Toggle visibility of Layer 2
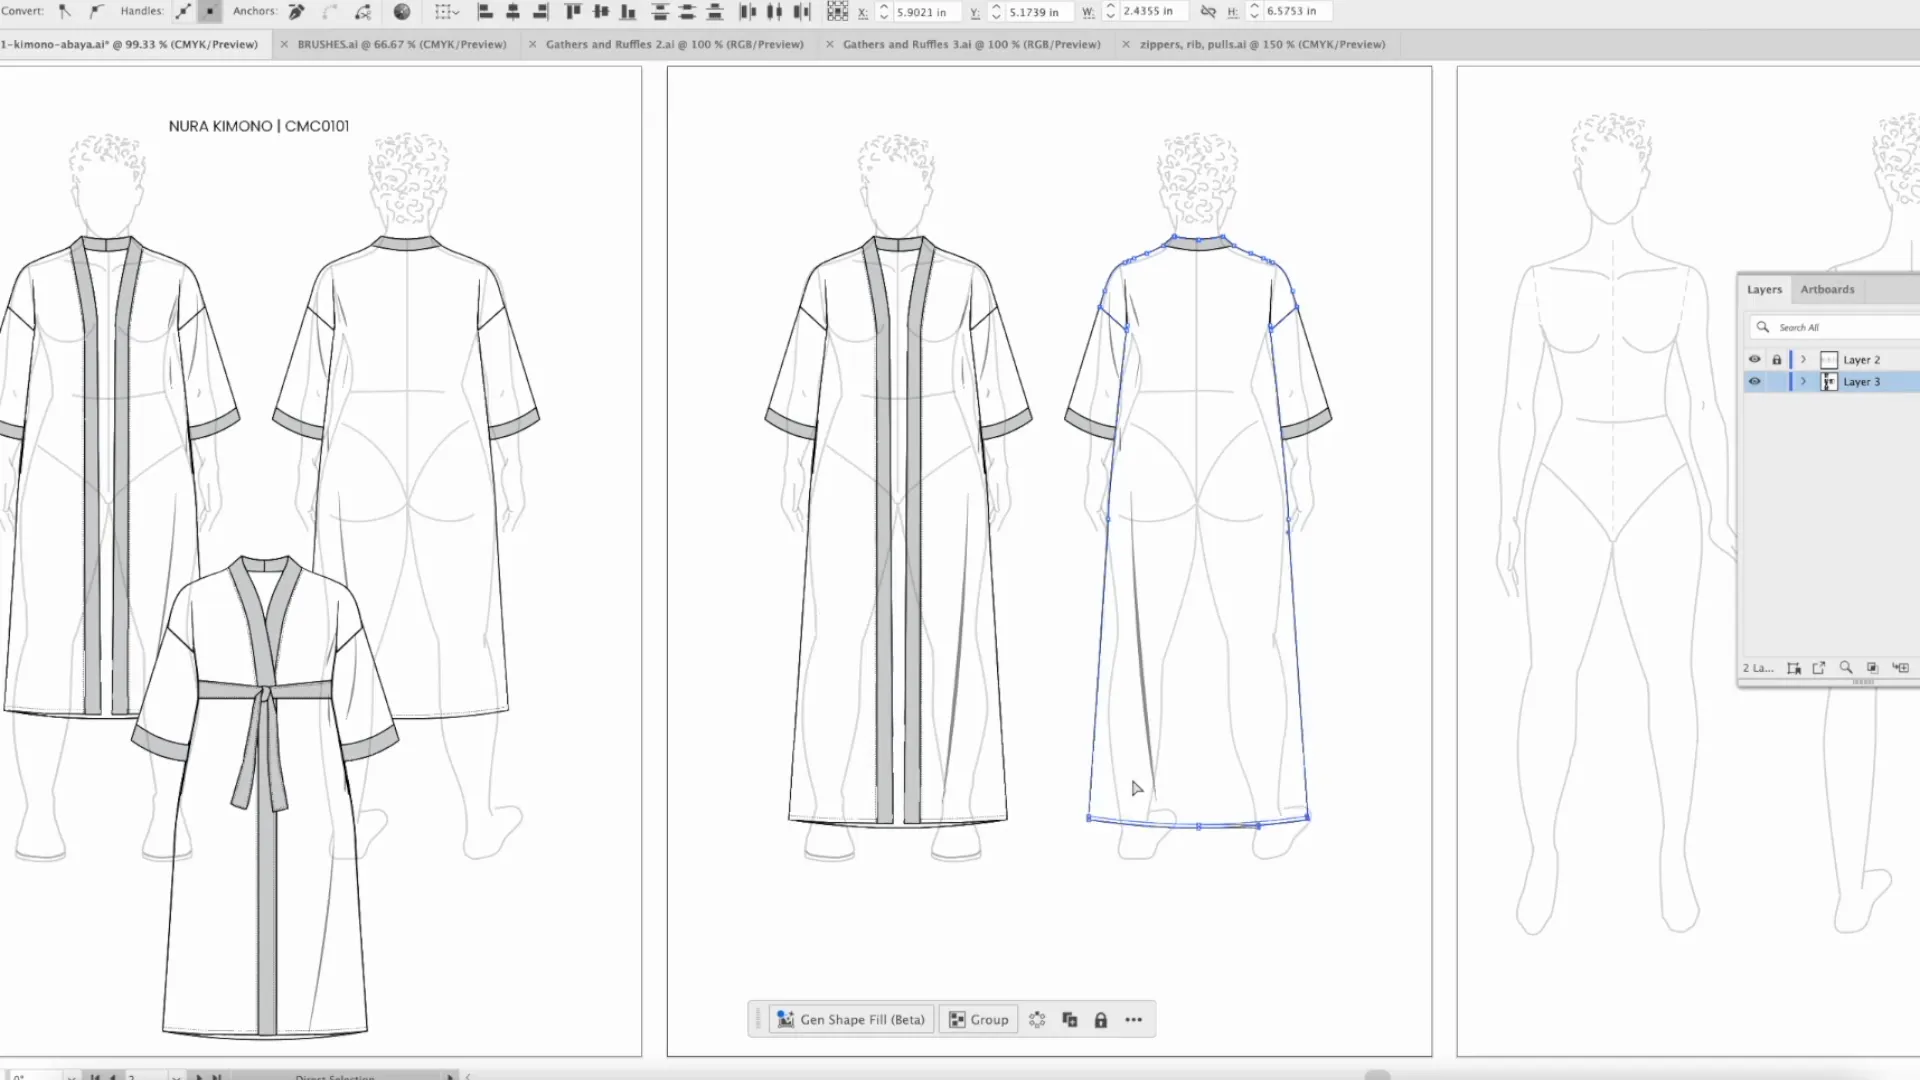 [1755, 359]
